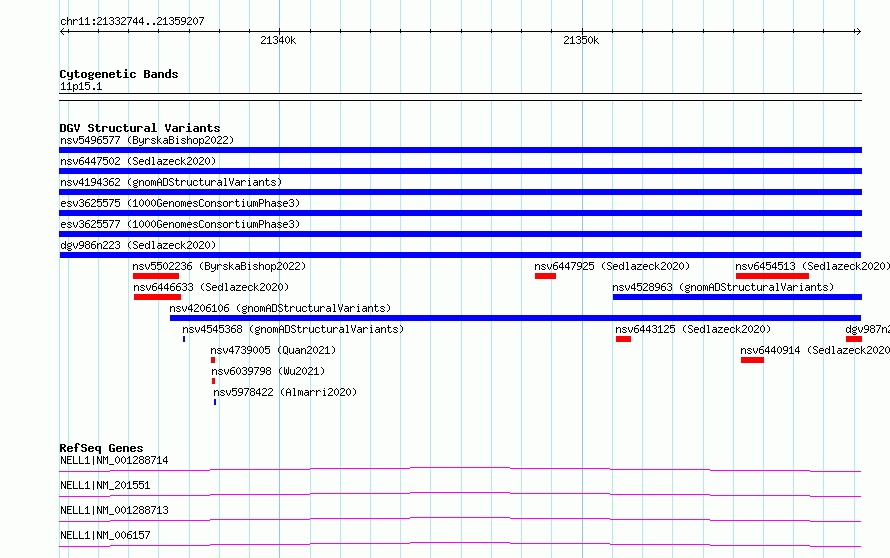Click the nsv5496577 (ByrskaBishop2022) variant label
The image size is (890, 558).
tap(147, 140)
